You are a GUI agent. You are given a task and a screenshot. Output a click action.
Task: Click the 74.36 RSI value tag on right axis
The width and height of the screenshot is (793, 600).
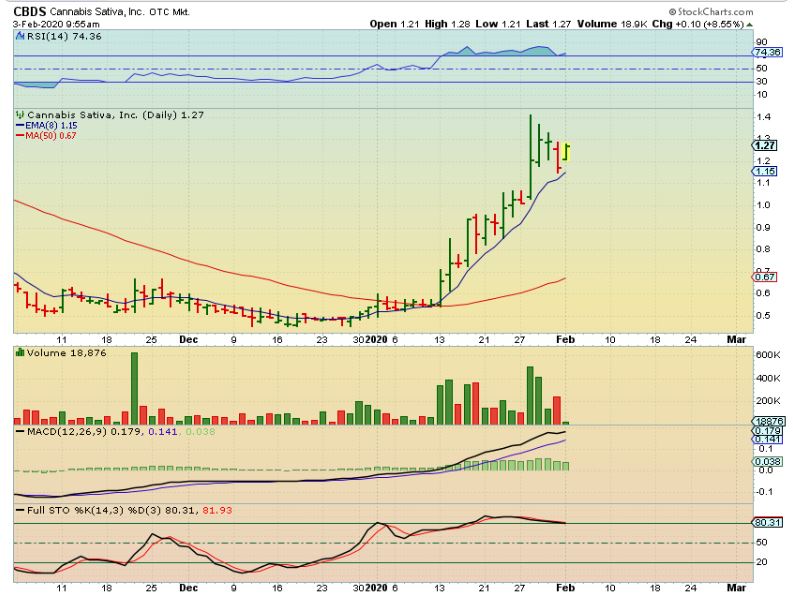point(767,52)
